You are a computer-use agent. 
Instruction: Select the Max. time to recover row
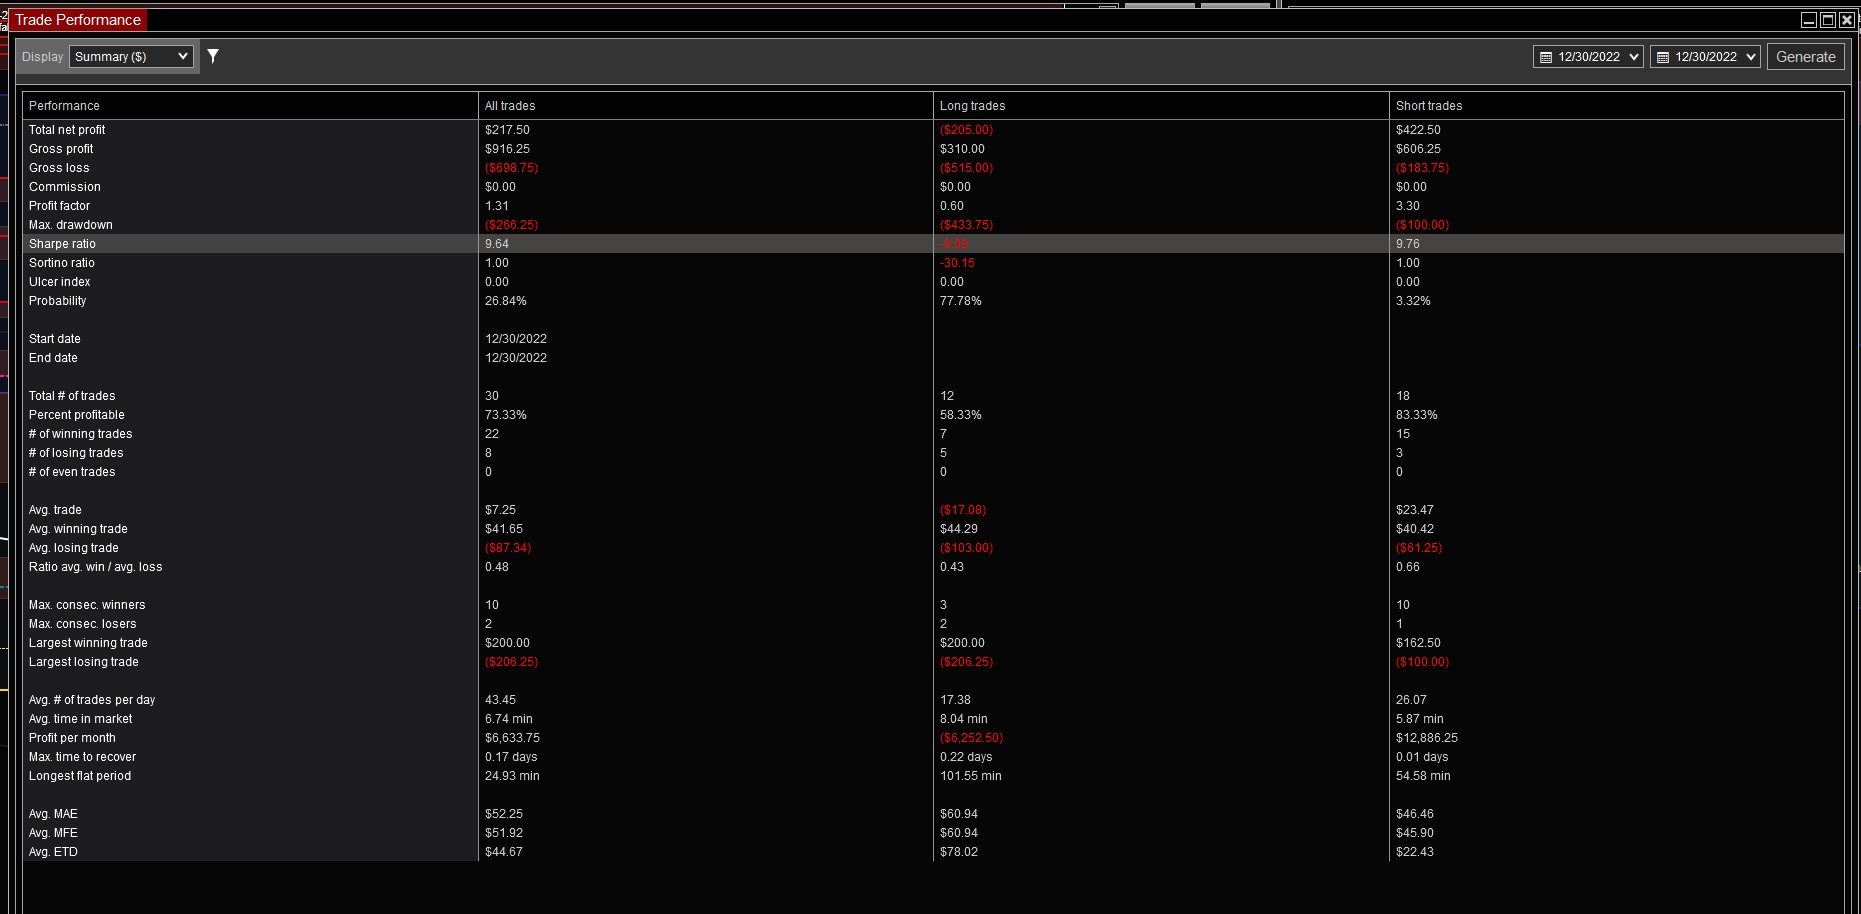pos(933,757)
